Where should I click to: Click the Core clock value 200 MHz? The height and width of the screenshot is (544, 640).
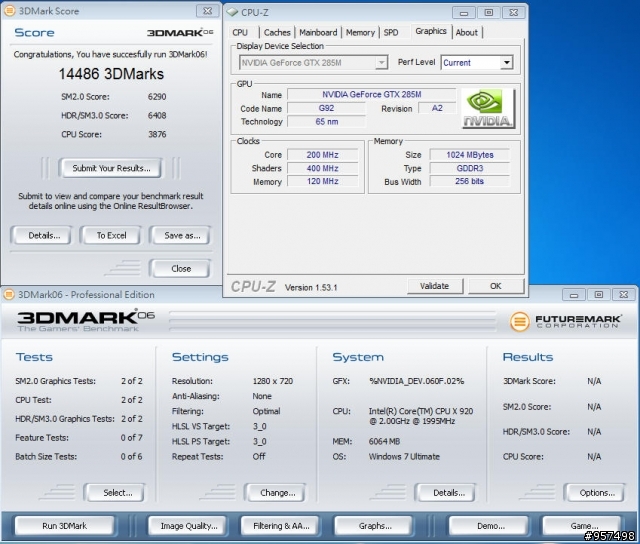[322, 155]
